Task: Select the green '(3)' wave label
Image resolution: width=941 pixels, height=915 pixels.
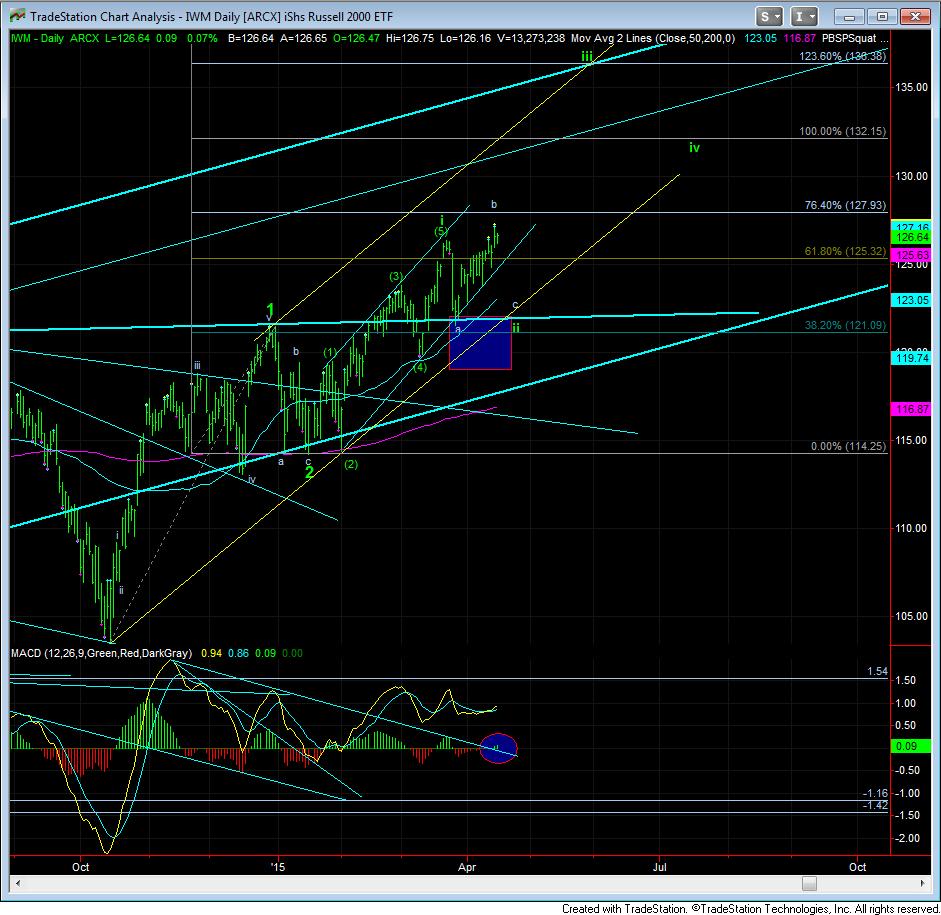Action: (395, 277)
